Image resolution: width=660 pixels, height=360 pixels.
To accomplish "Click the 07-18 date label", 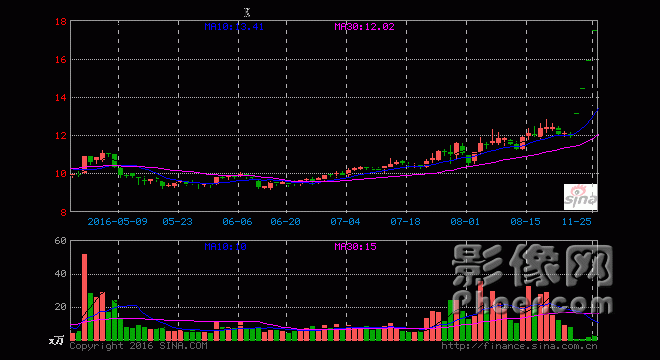I will click(405, 221).
